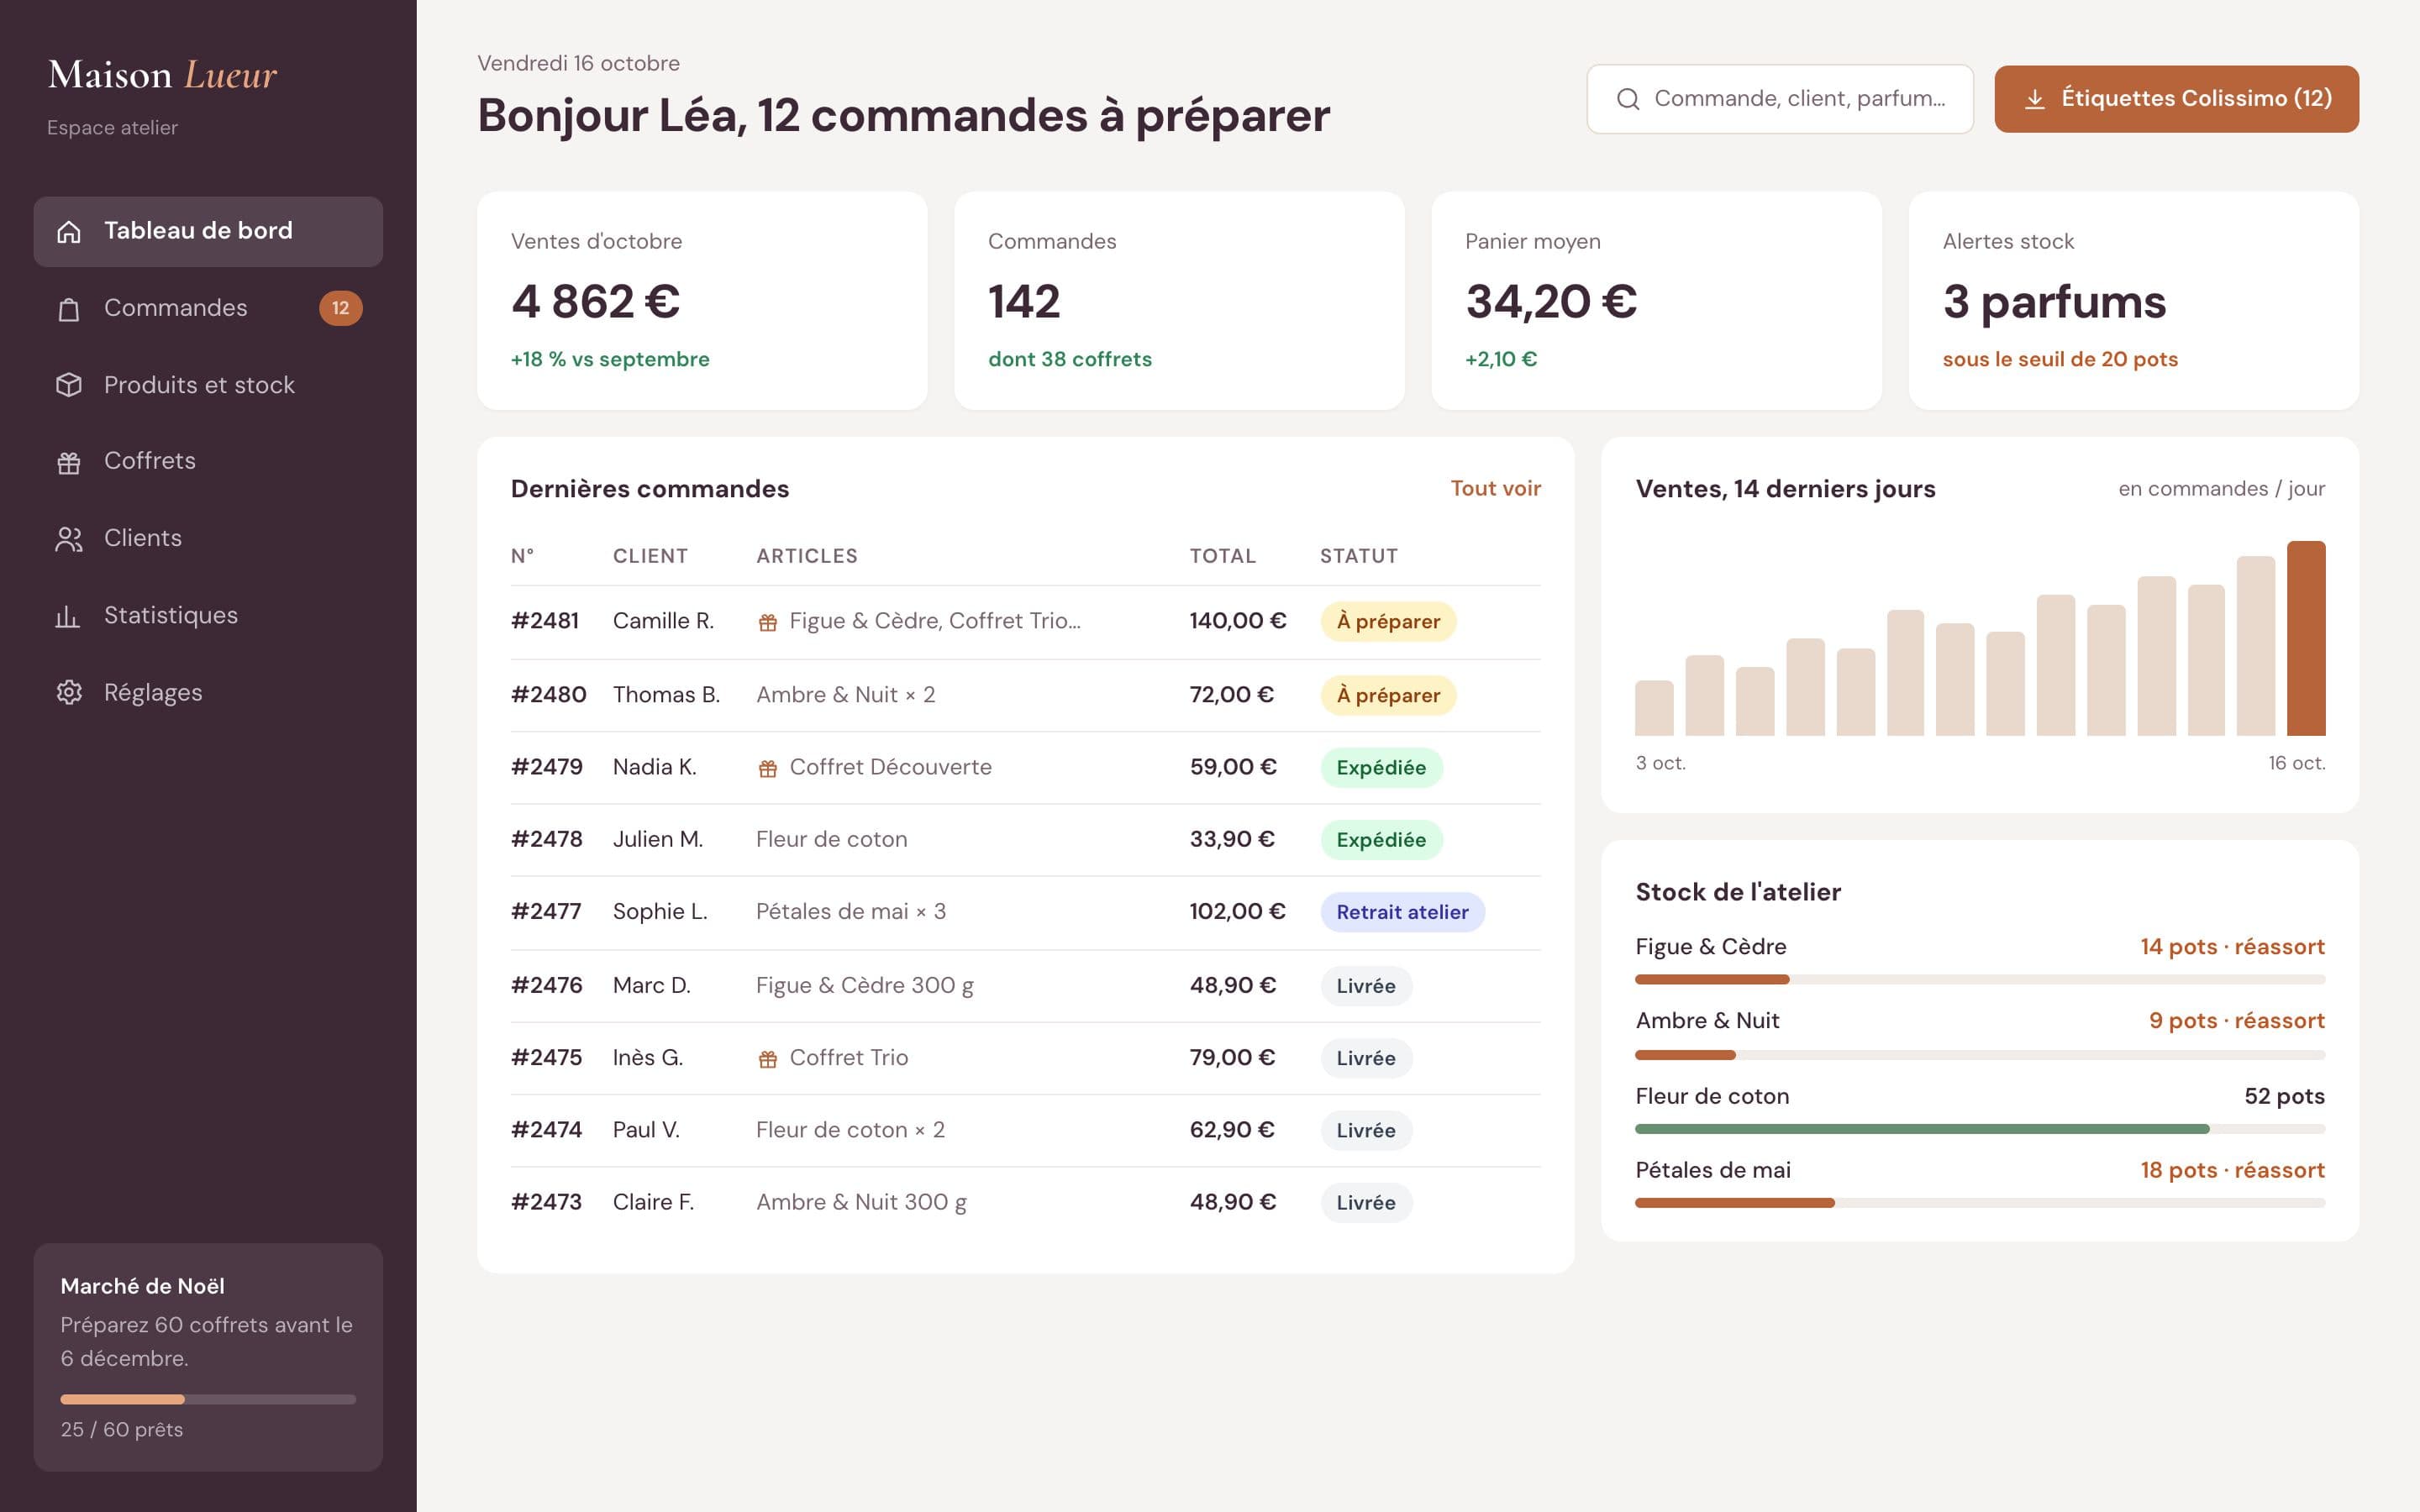Click the gear icon for Réglages
Screen dimensions: 2420x1512
tap(68, 693)
